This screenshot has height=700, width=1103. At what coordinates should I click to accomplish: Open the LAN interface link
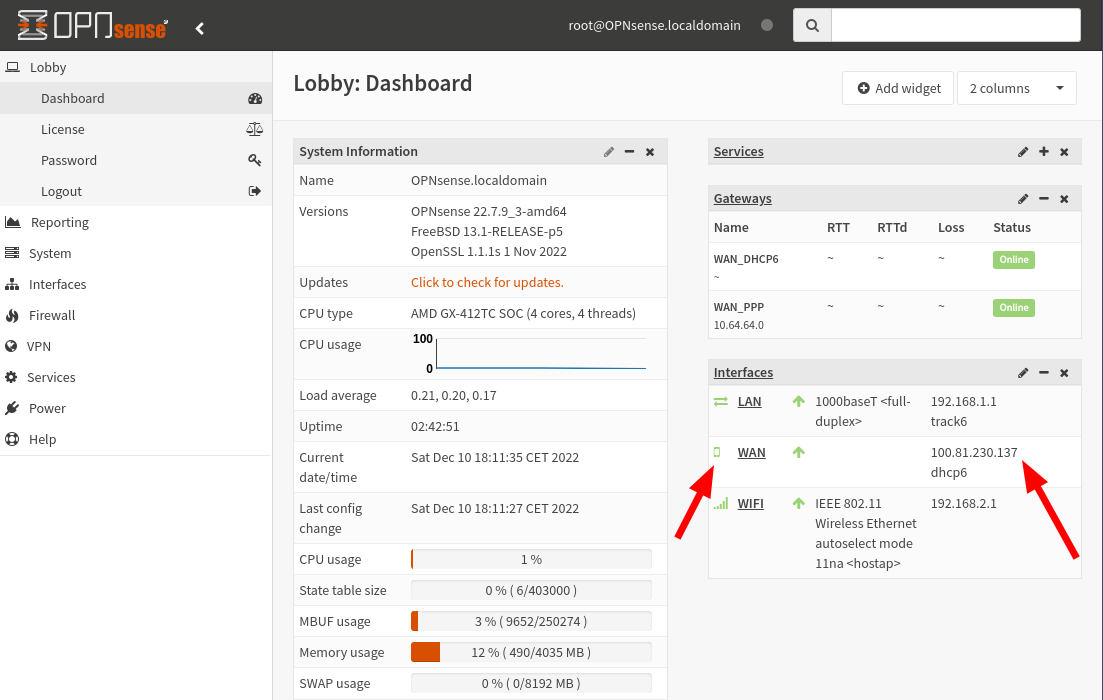(749, 402)
